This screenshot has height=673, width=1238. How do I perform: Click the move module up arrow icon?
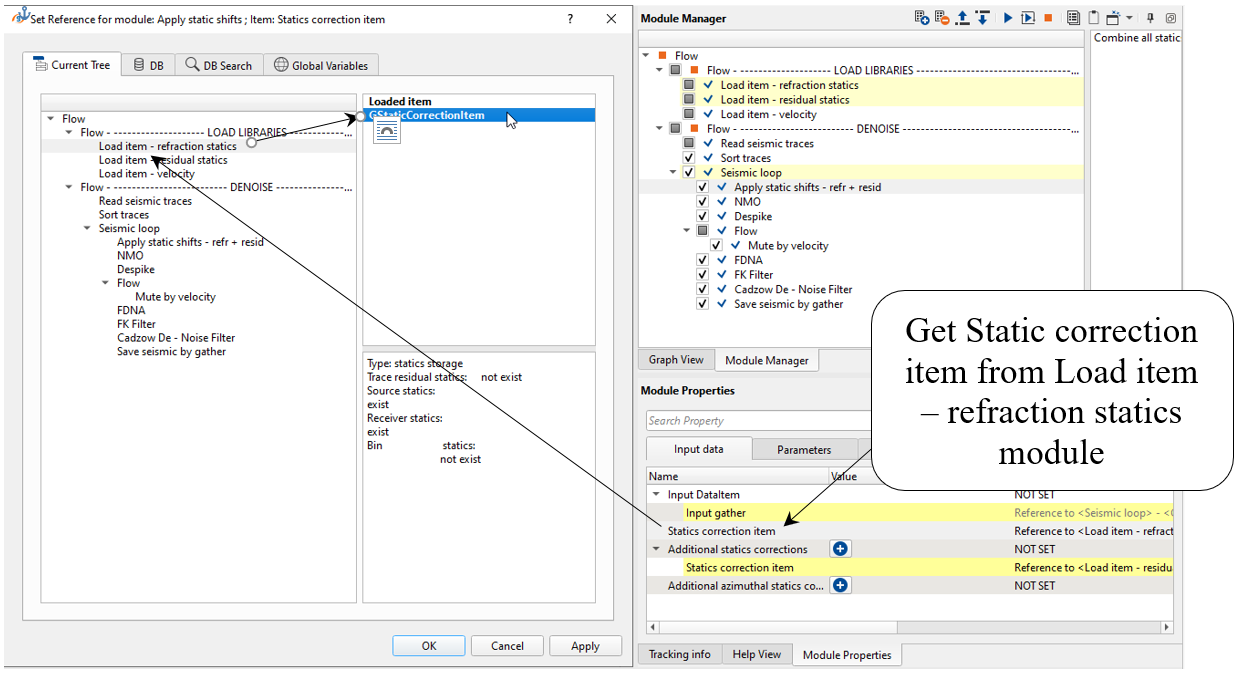click(x=963, y=18)
